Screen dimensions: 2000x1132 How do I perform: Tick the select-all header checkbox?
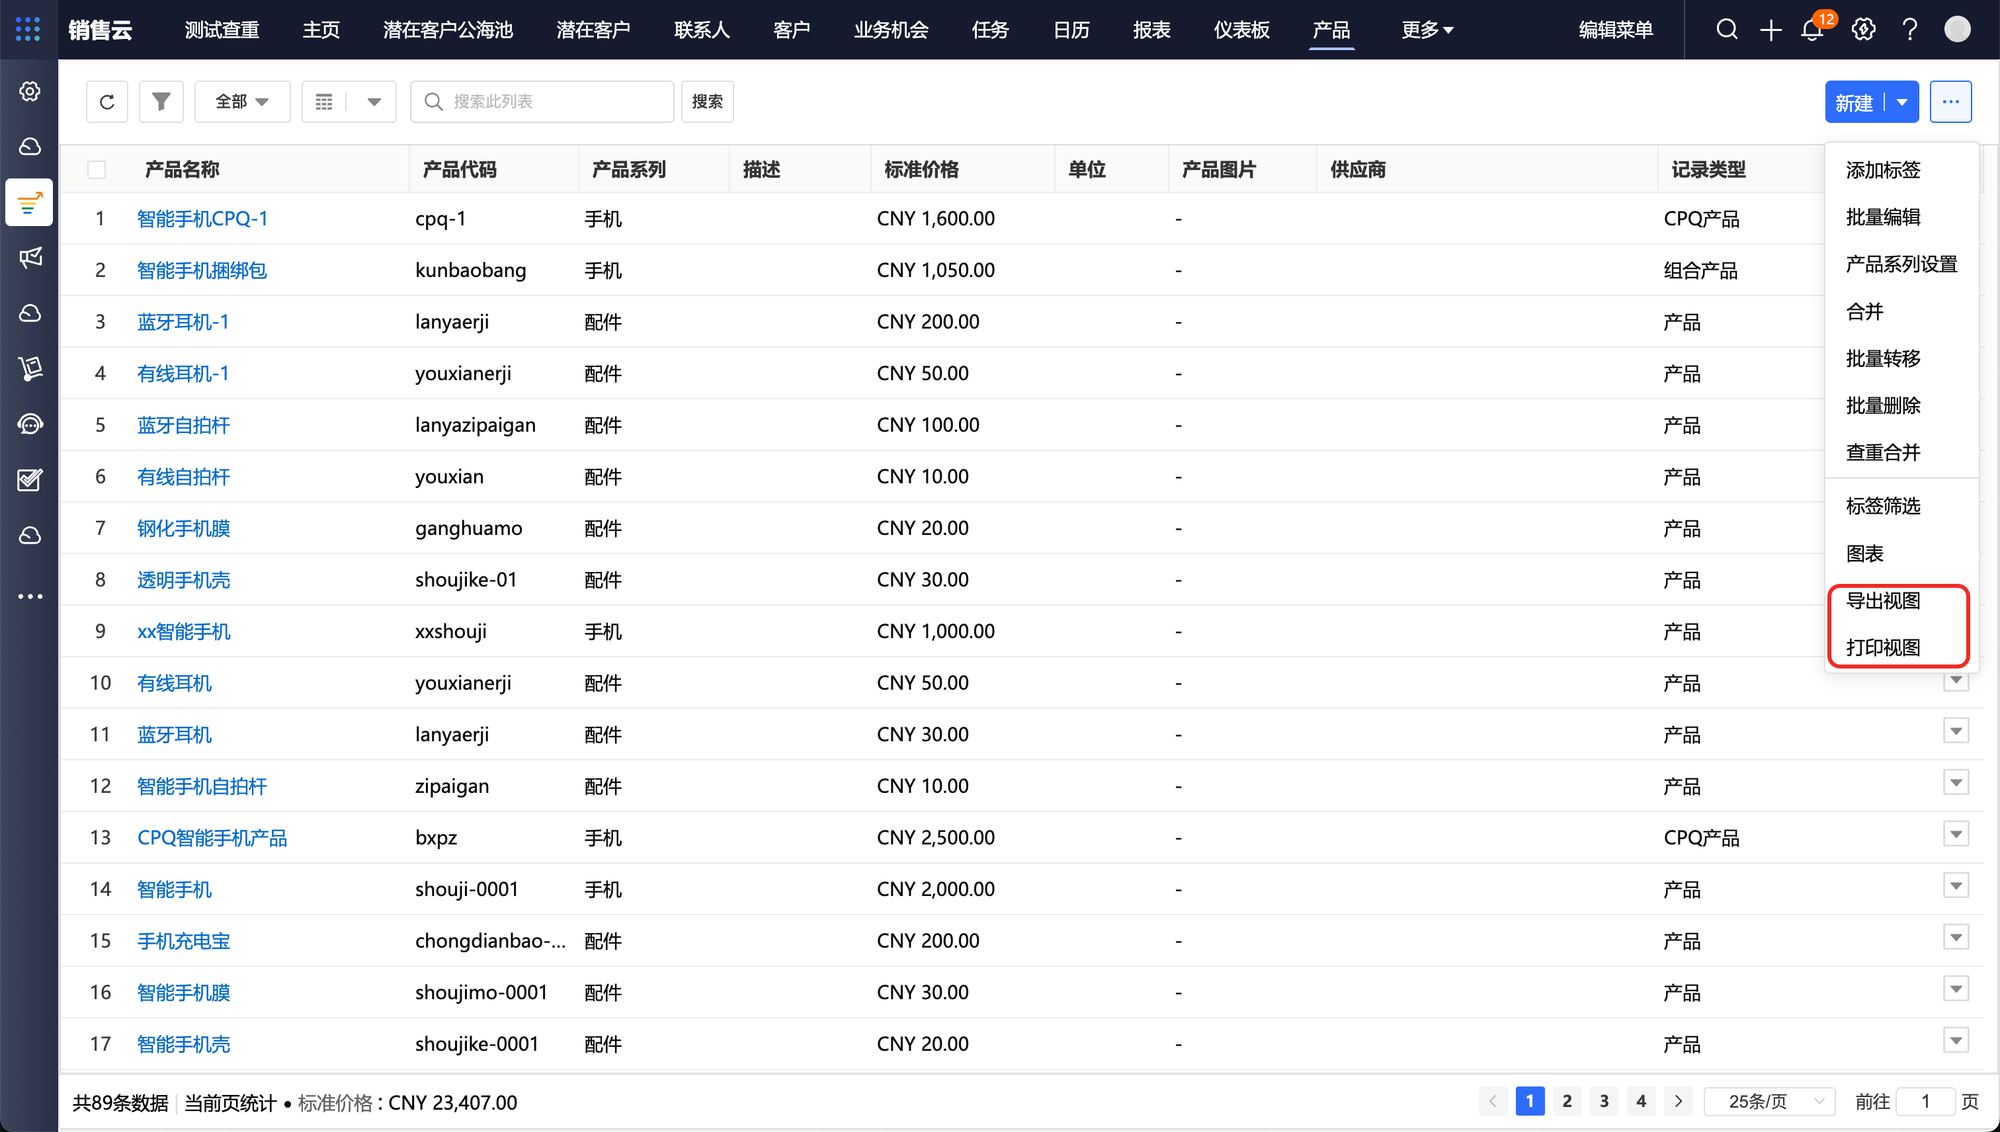(x=97, y=170)
